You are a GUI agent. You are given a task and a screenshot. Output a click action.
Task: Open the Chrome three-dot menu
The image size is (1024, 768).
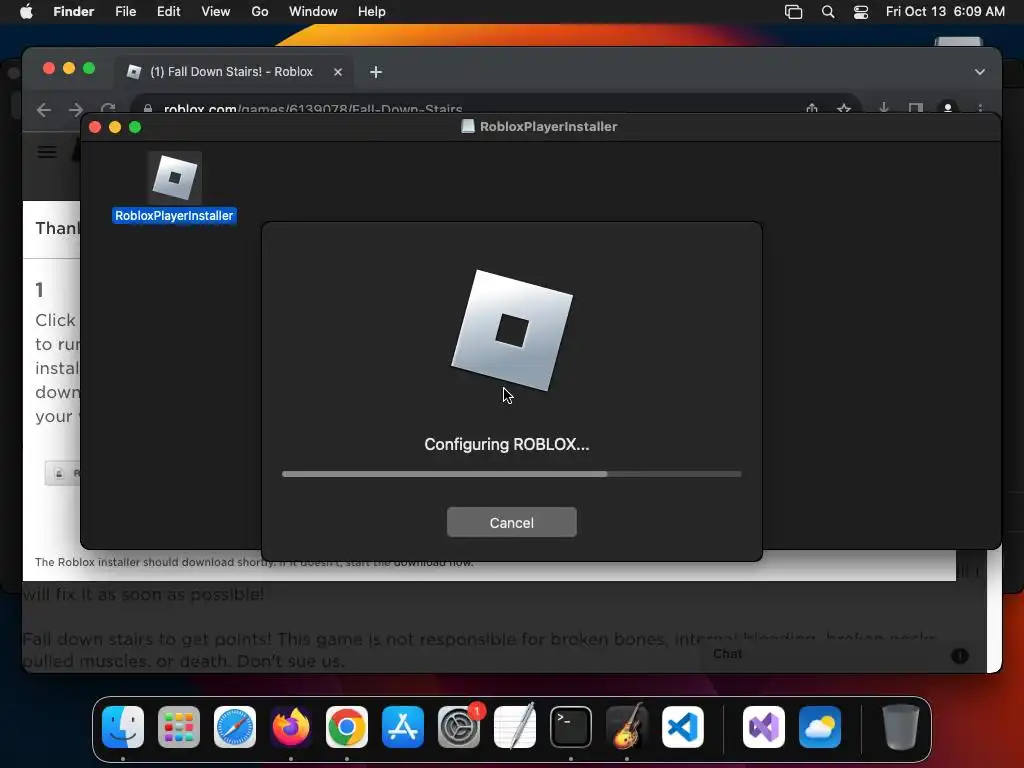[980, 108]
